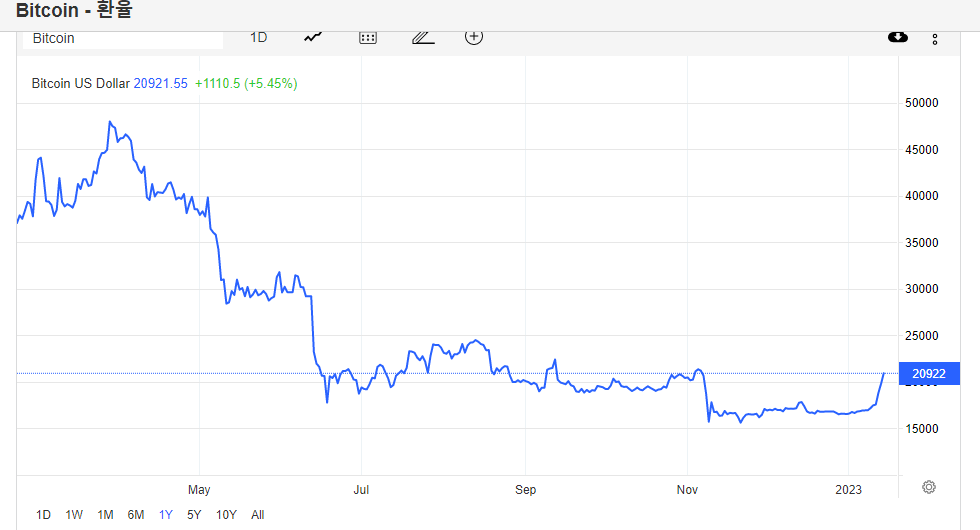Click the 20921.55 price value

[161, 83]
